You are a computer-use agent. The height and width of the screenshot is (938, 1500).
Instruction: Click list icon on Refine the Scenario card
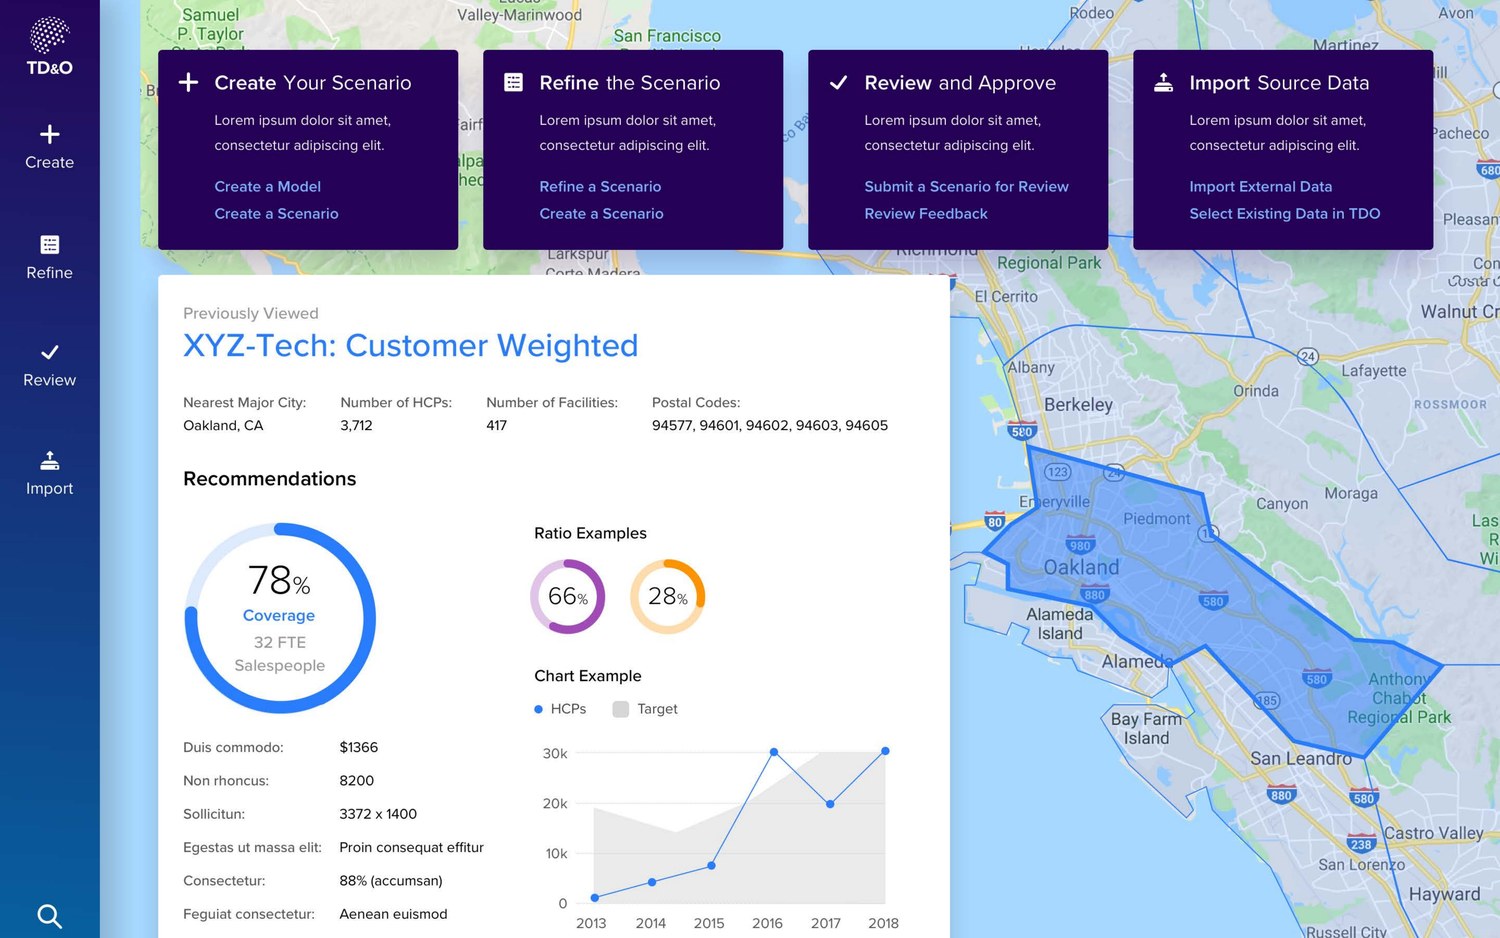coord(513,82)
